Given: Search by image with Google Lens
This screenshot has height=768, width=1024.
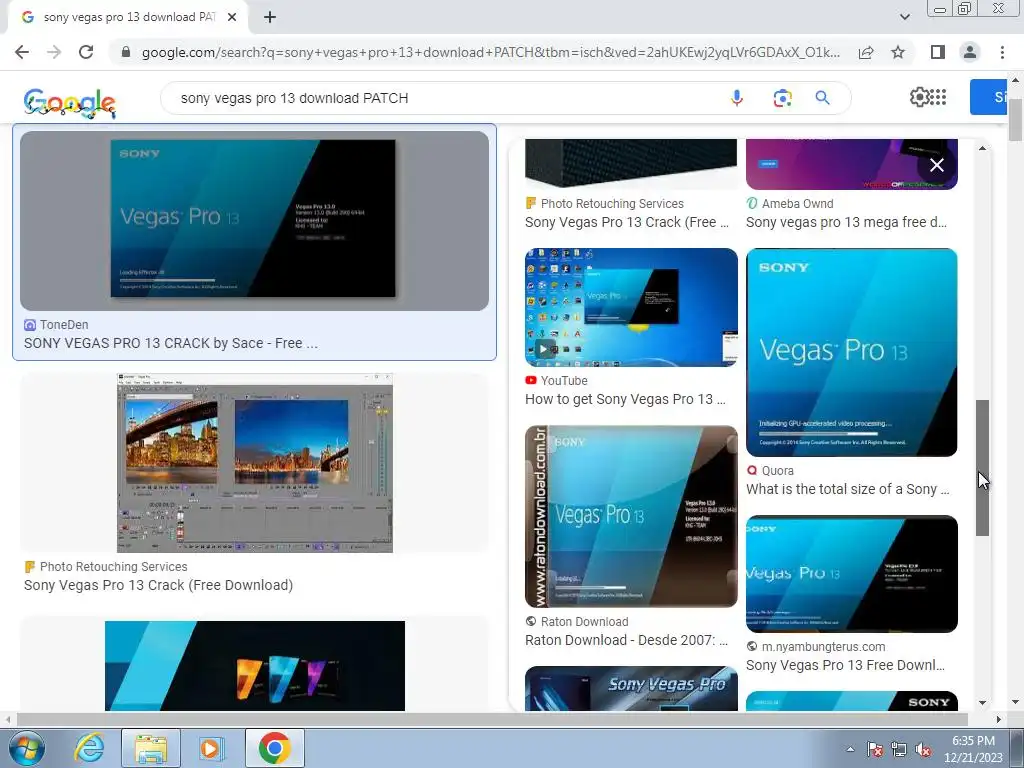Looking at the screenshot, I should tap(782, 98).
